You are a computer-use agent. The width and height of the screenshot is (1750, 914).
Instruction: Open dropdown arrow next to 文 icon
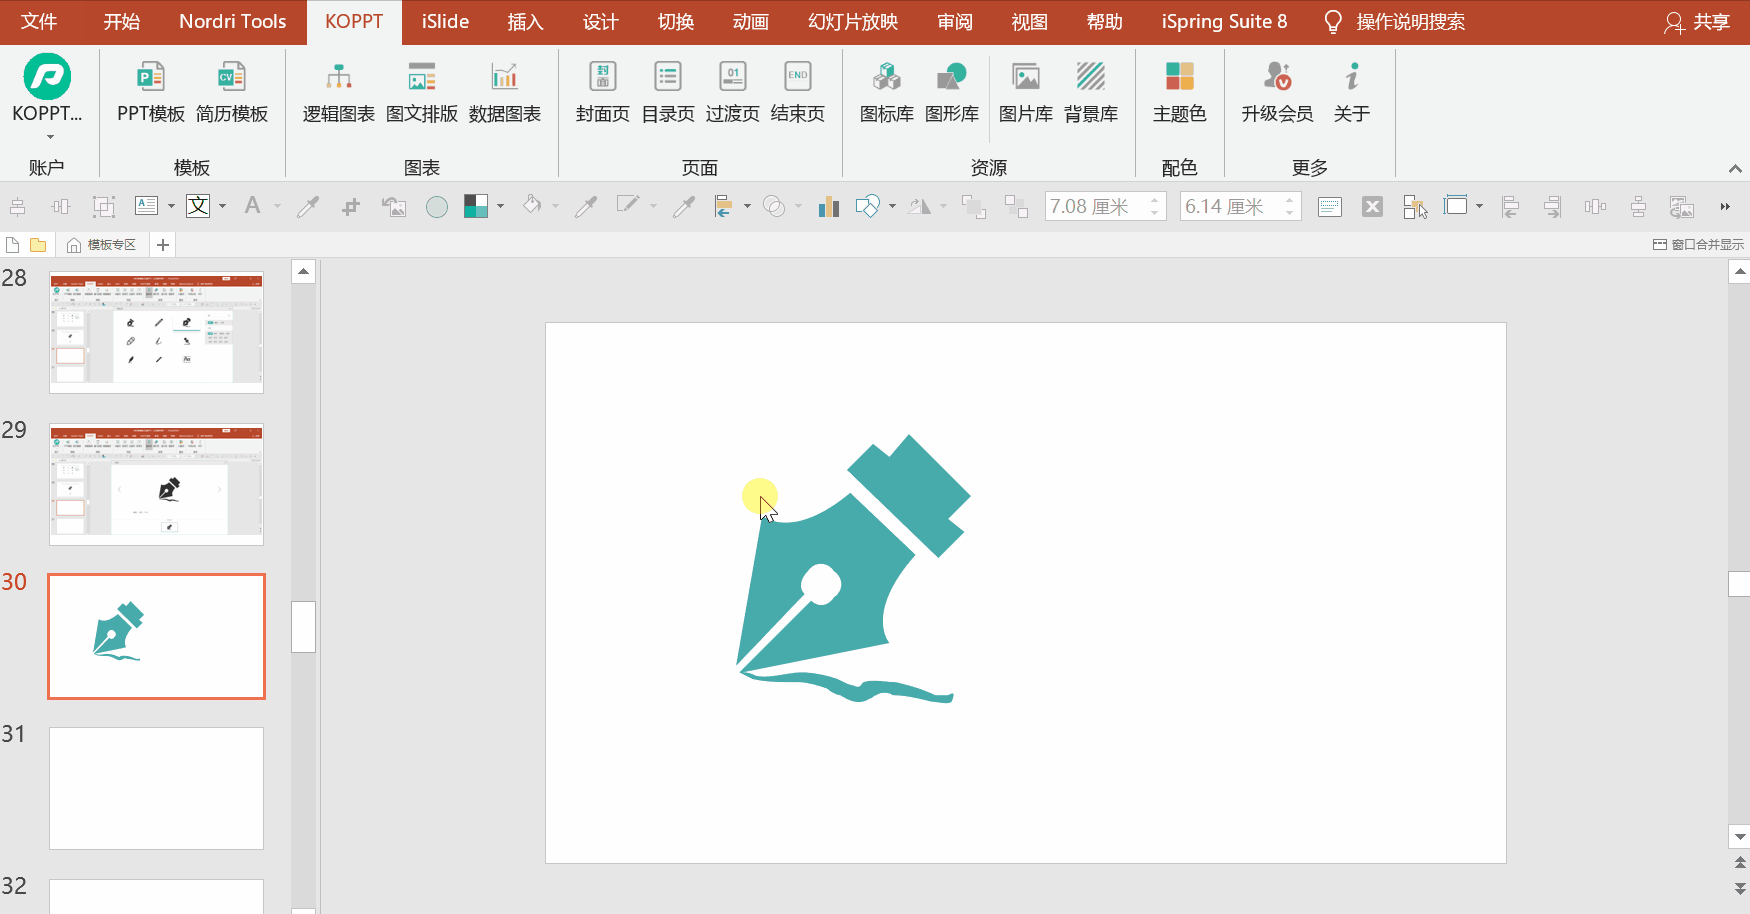pyautogui.click(x=222, y=207)
